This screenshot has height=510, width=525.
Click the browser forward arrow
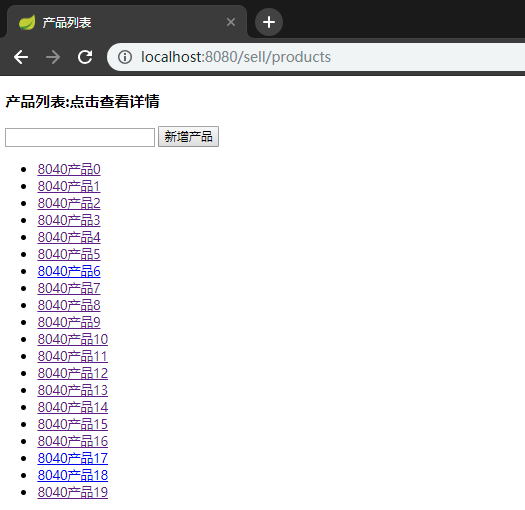53,57
